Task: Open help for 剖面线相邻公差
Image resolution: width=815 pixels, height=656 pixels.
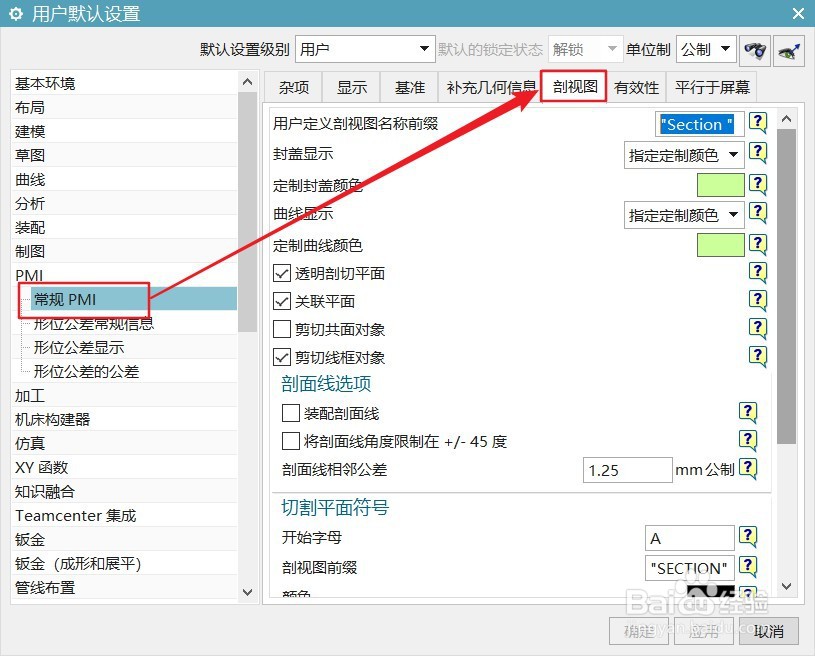Action: tap(748, 469)
